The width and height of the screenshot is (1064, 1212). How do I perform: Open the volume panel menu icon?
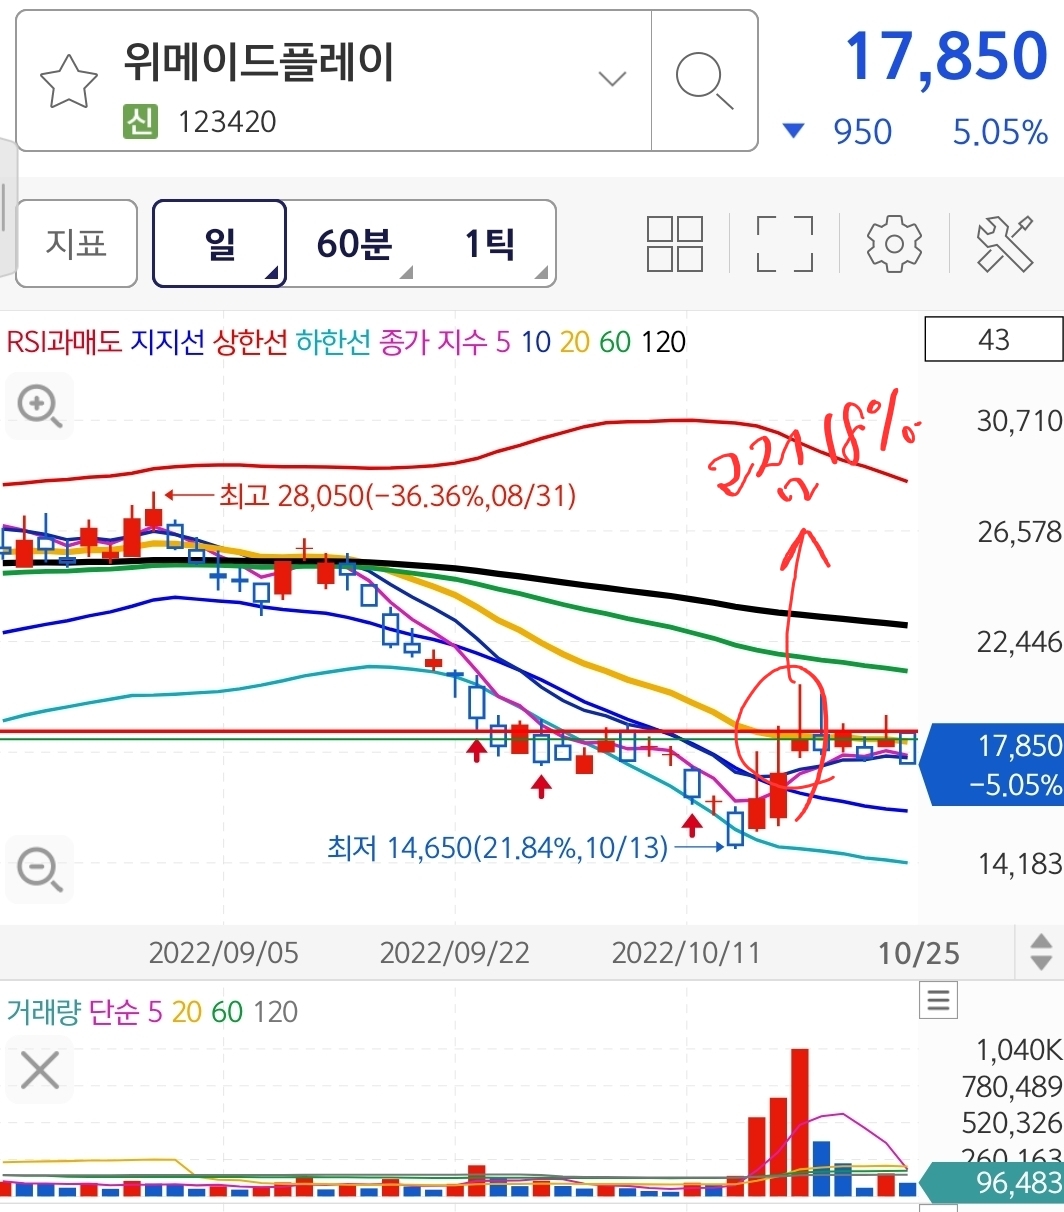938,1000
